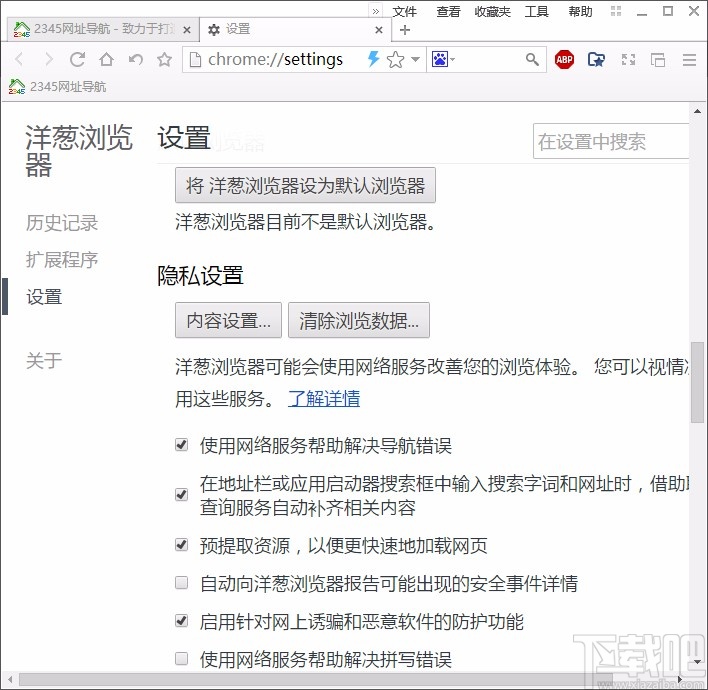Image resolution: width=708 pixels, height=690 pixels.
Task: Click the address bar chrome://settings
Action: [275, 59]
